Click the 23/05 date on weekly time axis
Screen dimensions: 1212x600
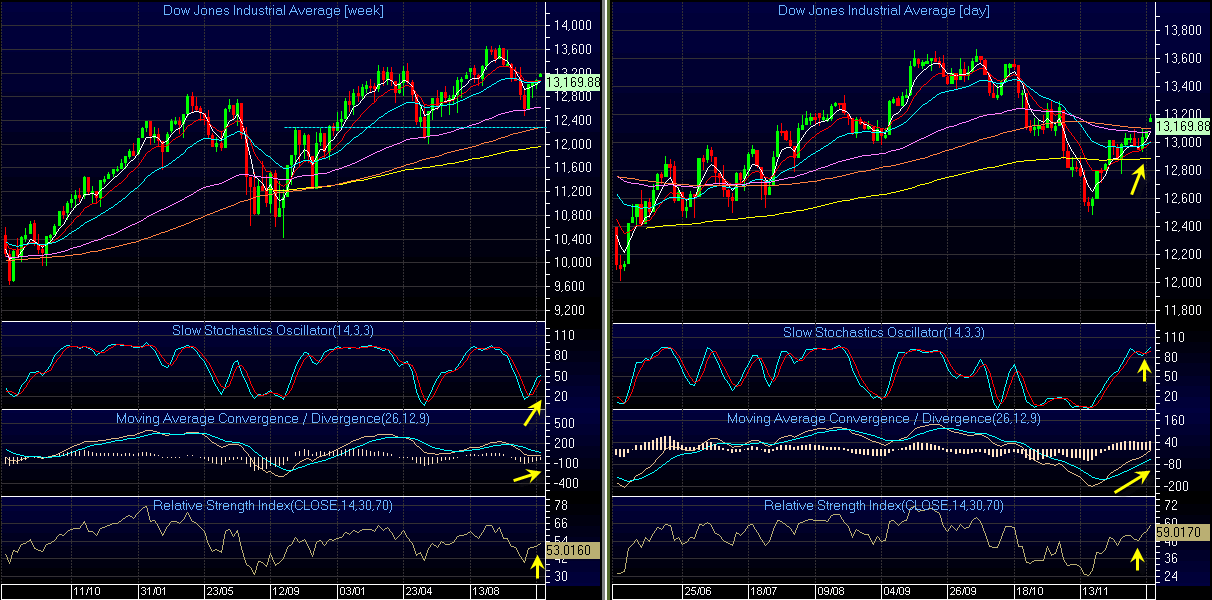pyautogui.click(x=218, y=592)
